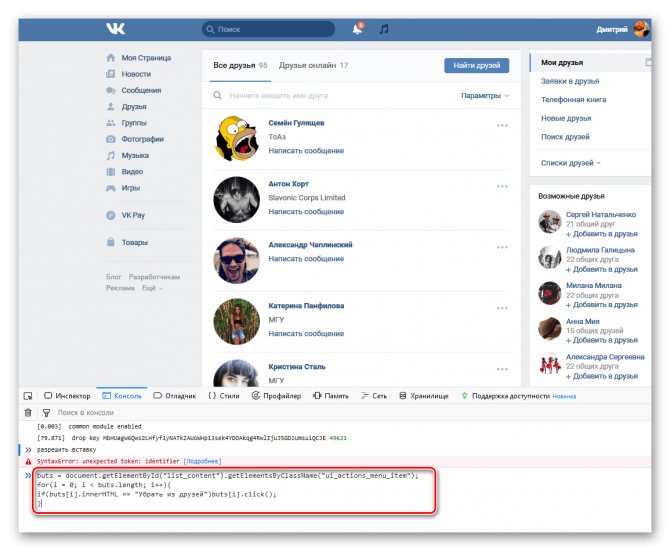Add Сергей Натальченко as friend
Viewport: 670px width, 551px height.
pos(602,234)
